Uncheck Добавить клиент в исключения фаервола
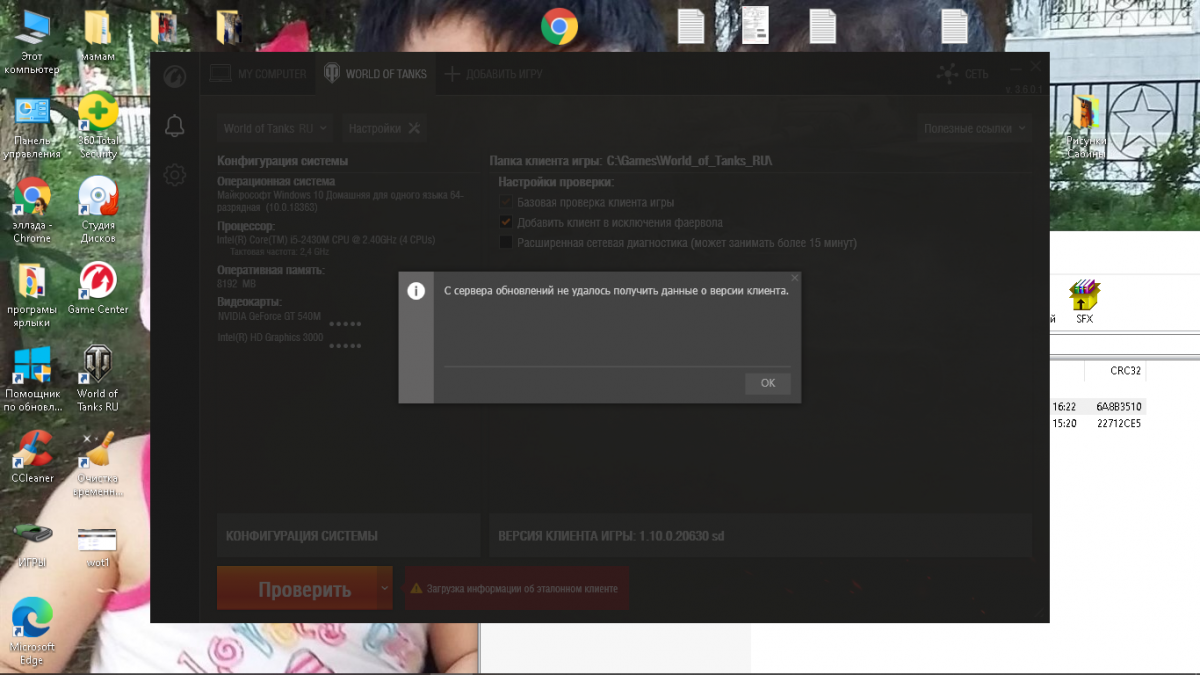 pyautogui.click(x=506, y=222)
